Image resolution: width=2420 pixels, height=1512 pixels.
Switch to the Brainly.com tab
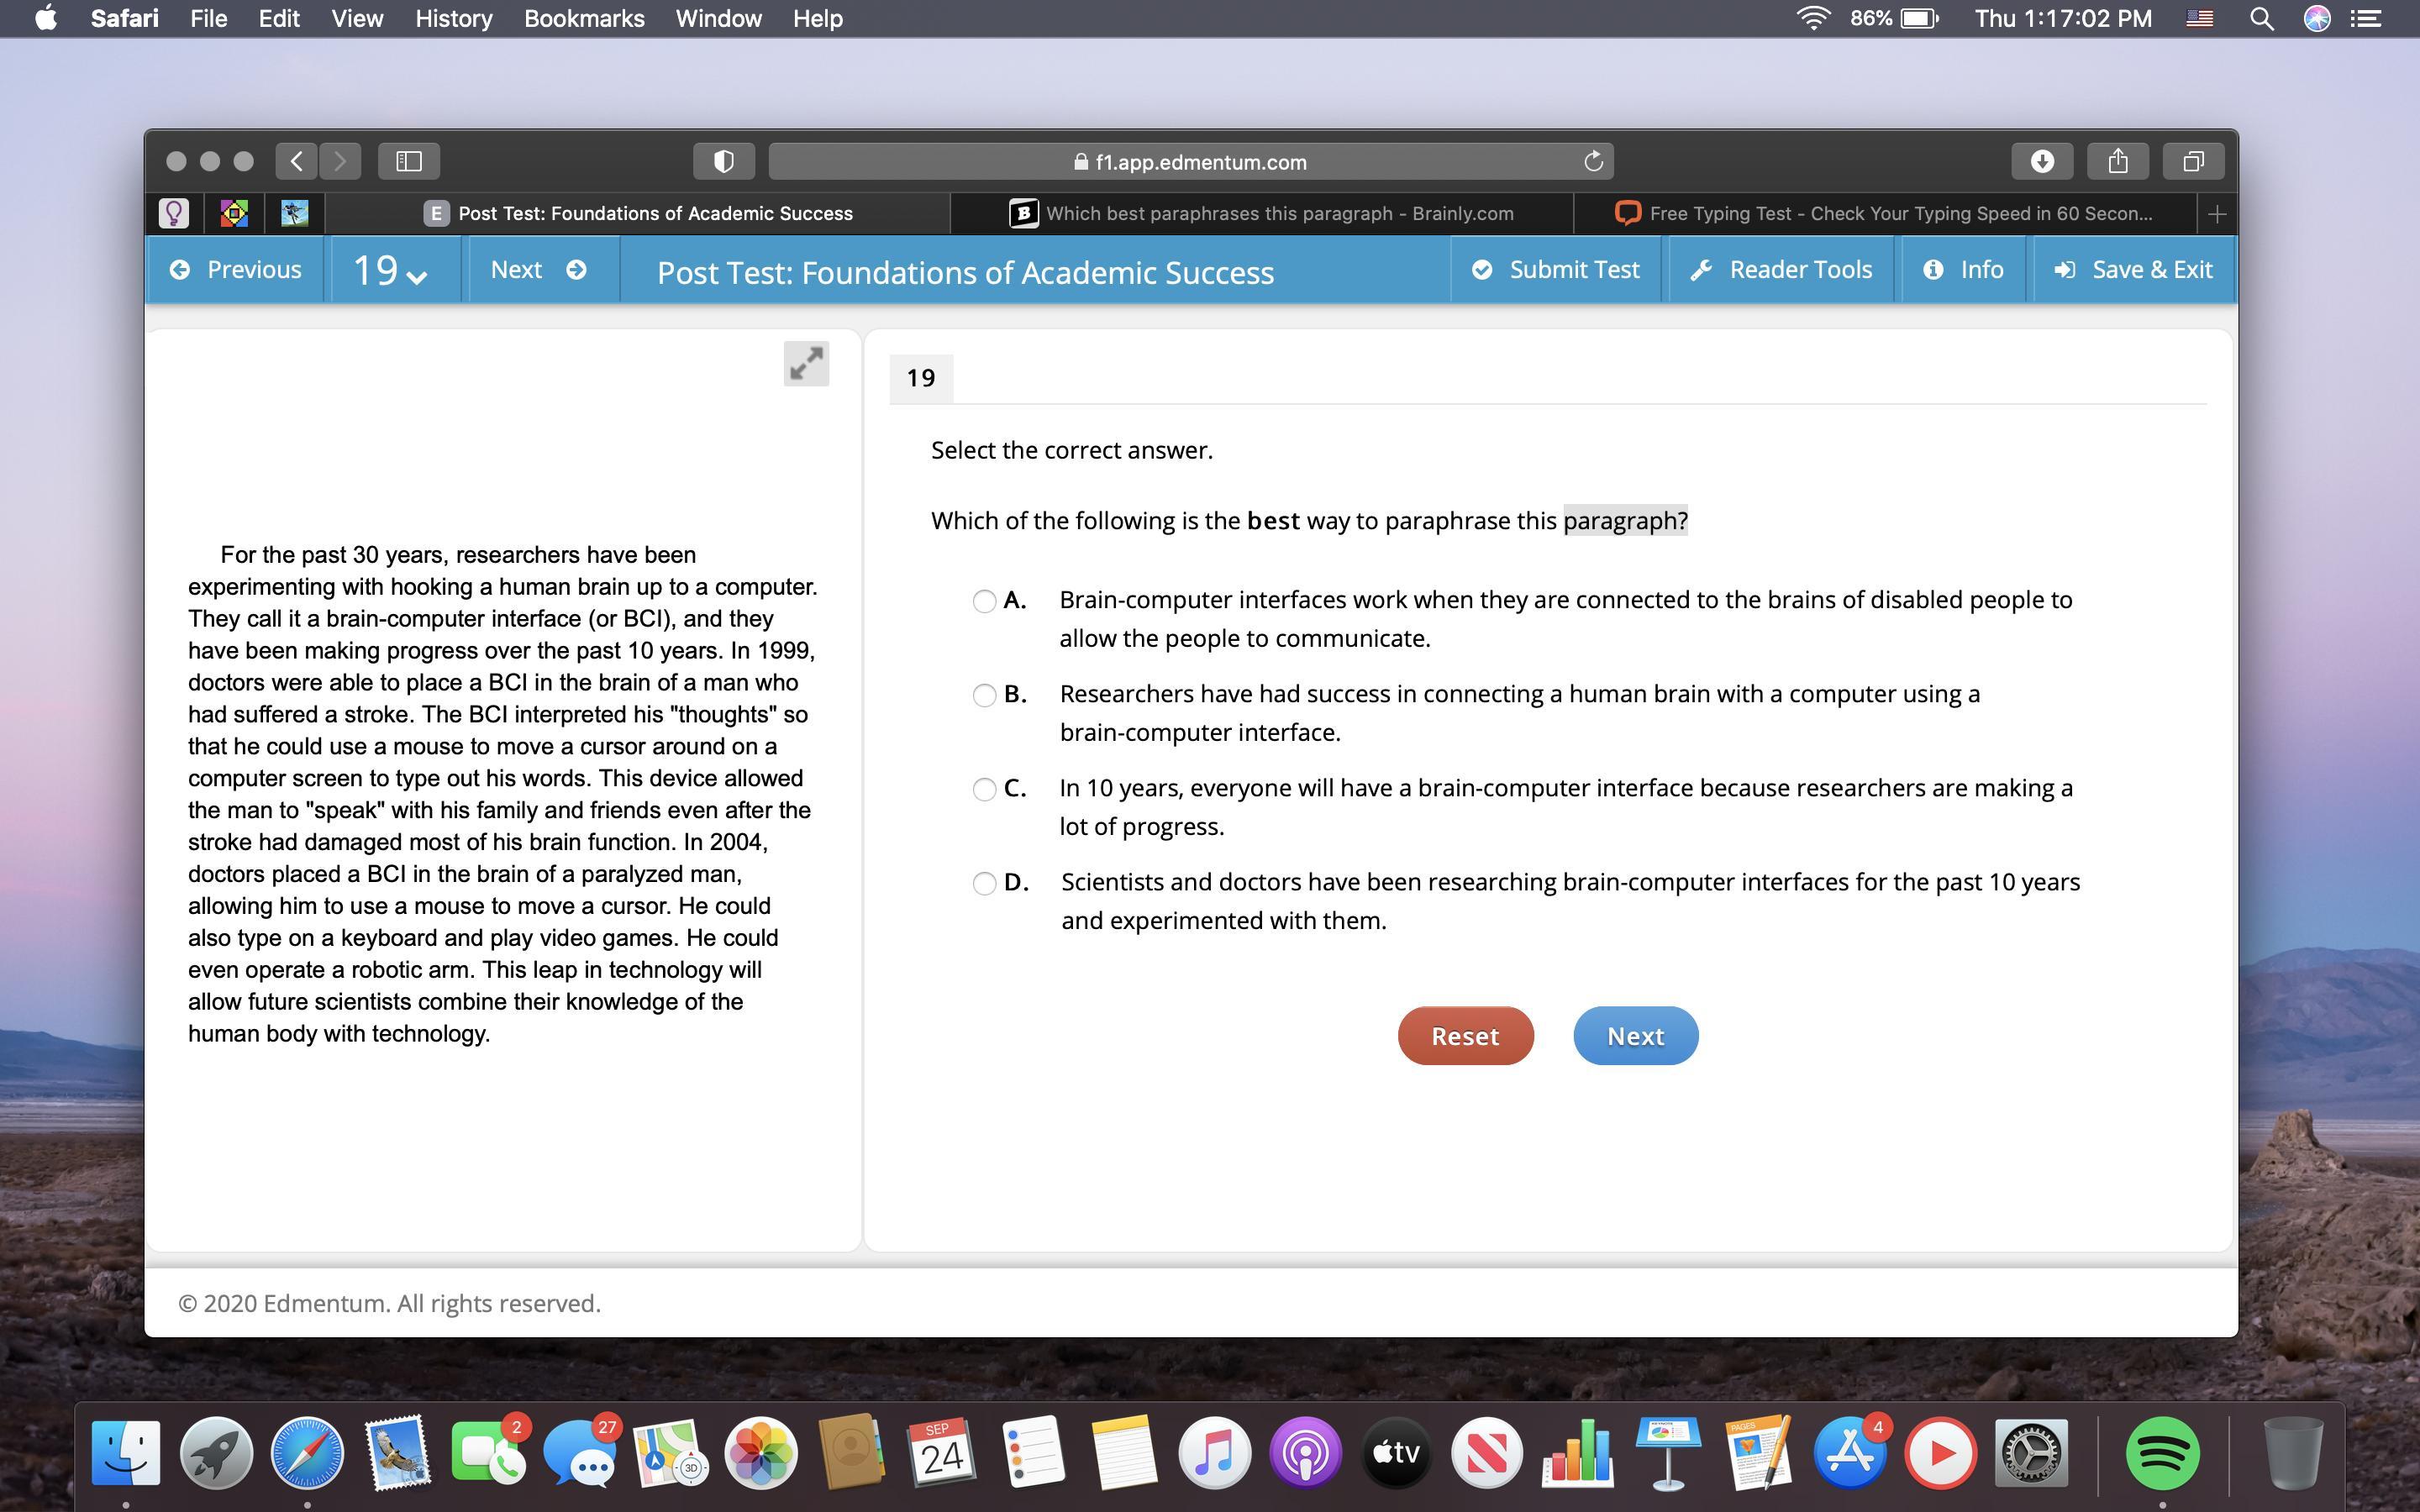pyautogui.click(x=1262, y=214)
